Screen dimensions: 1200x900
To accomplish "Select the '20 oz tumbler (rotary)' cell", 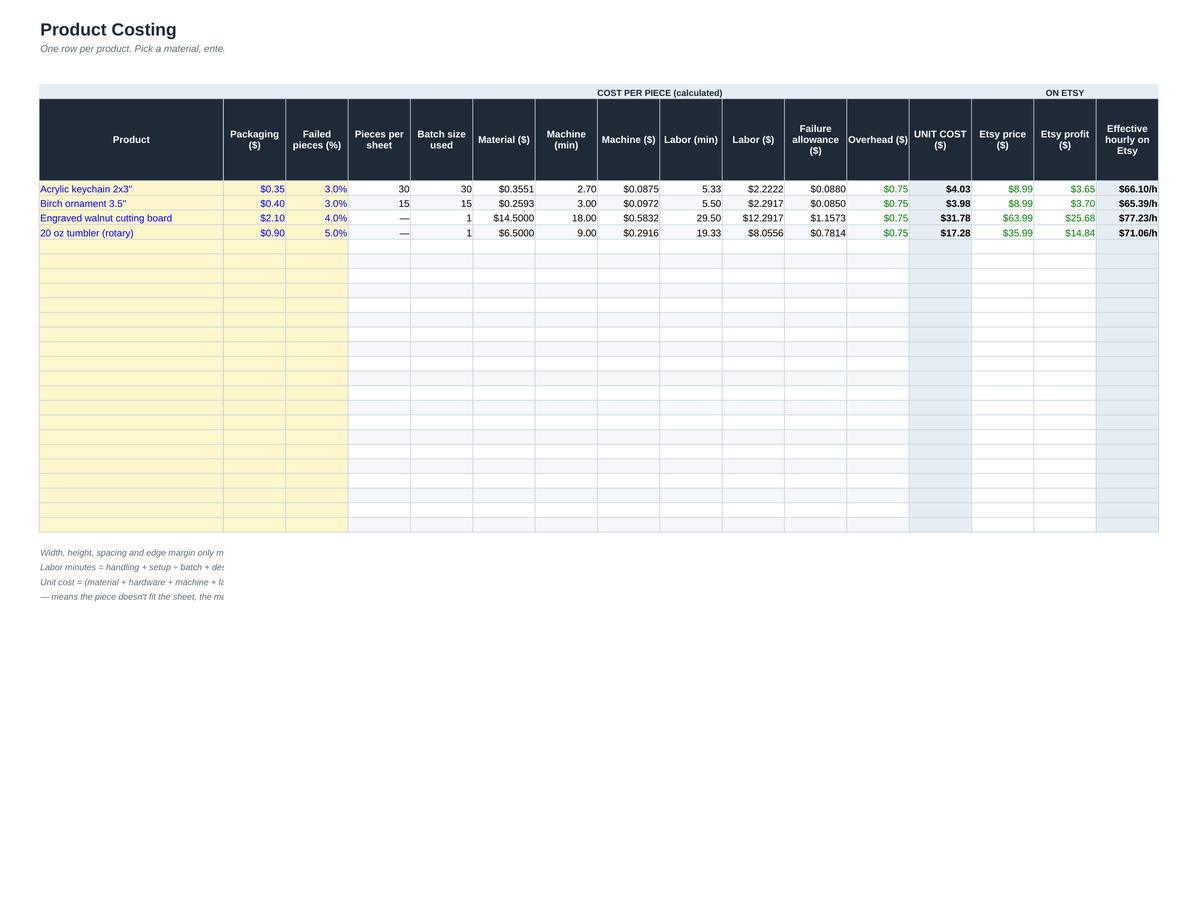I will click(131, 233).
